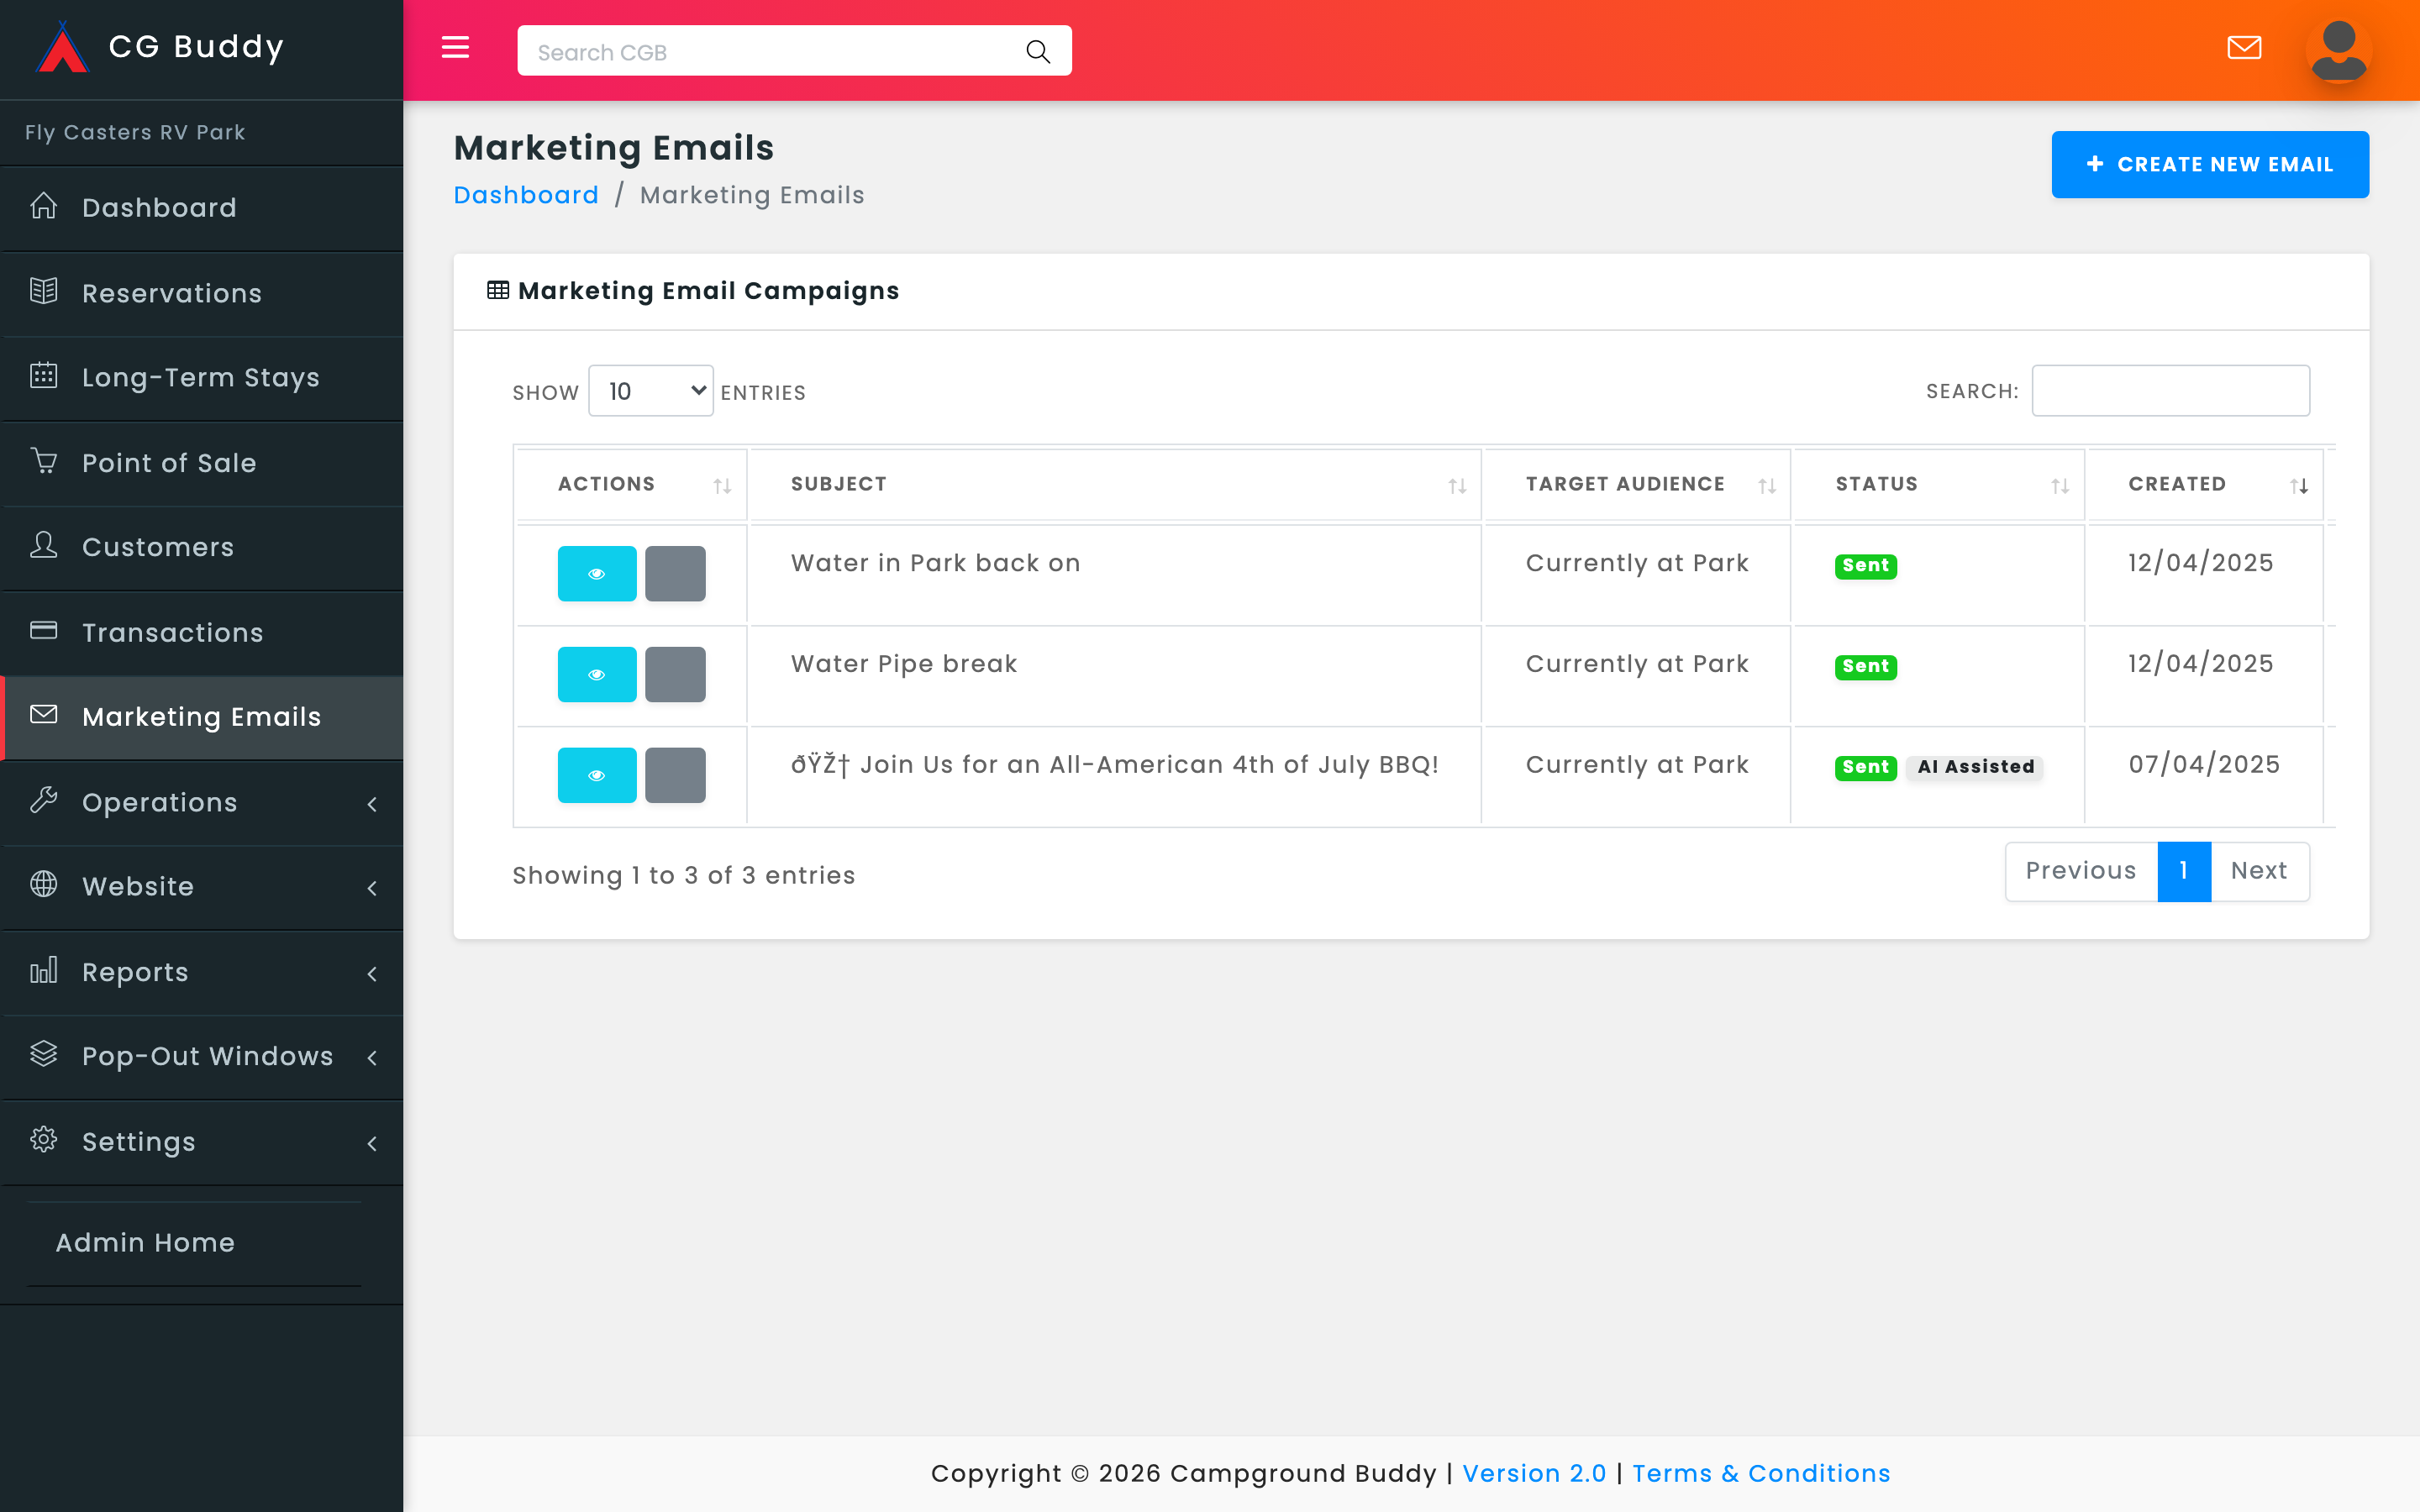Sort table by Created column arrows
2420x1512 pixels.
tap(2298, 486)
